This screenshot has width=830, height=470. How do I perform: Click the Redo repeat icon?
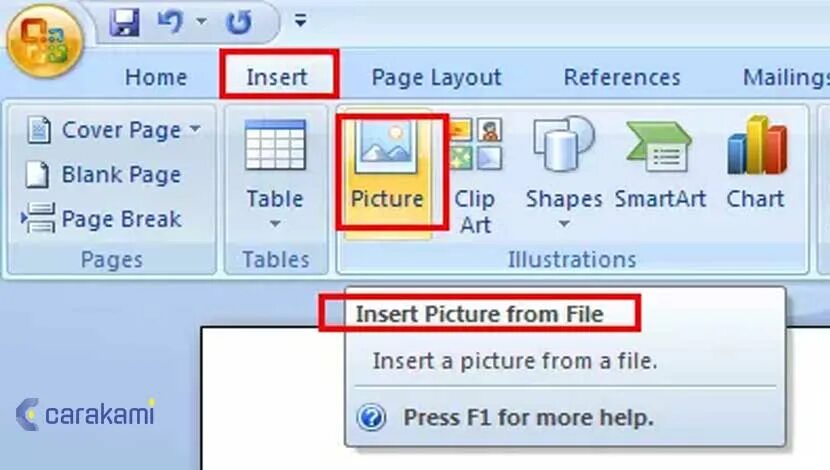pyautogui.click(x=239, y=22)
